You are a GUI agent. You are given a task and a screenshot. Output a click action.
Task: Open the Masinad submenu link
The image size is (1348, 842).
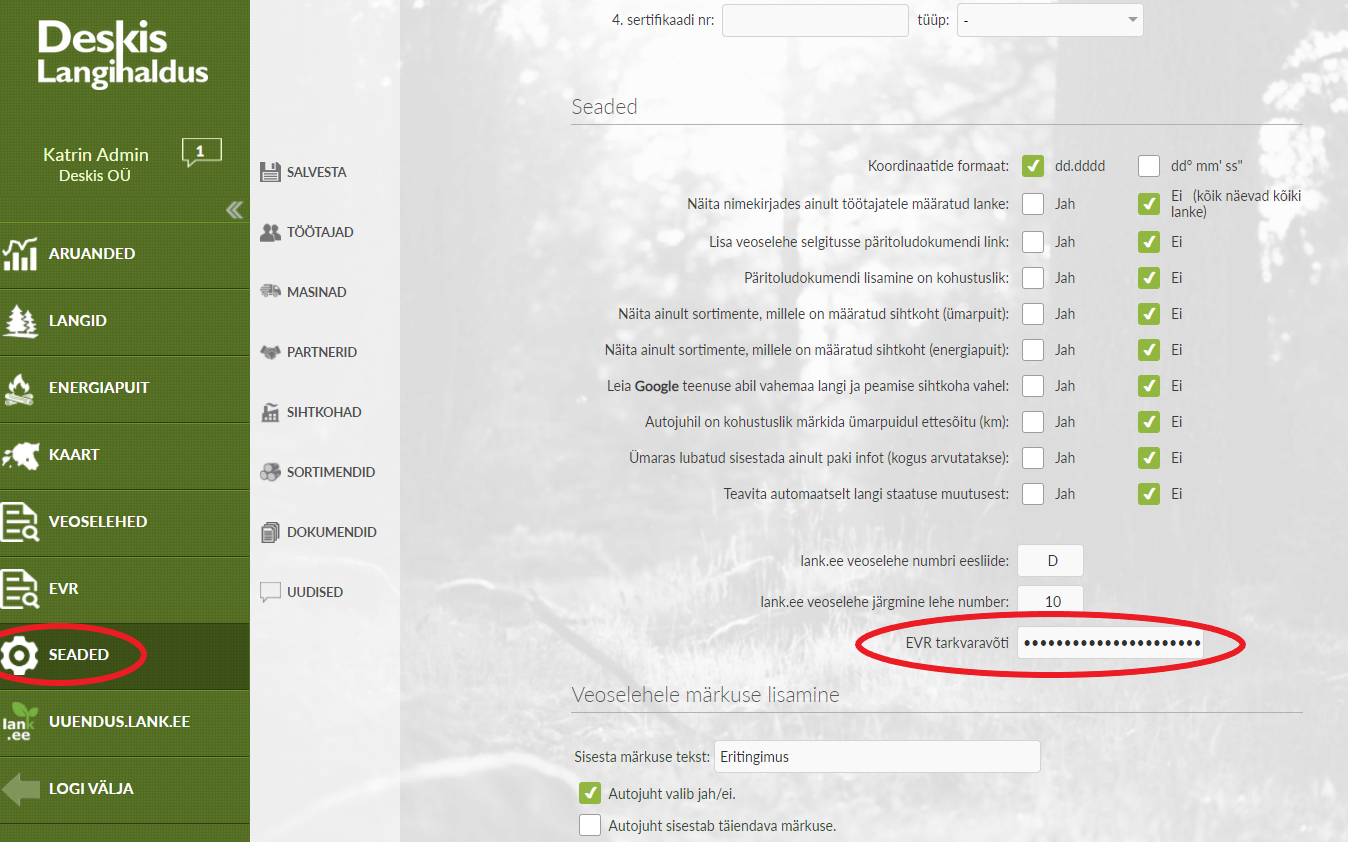click(x=317, y=292)
